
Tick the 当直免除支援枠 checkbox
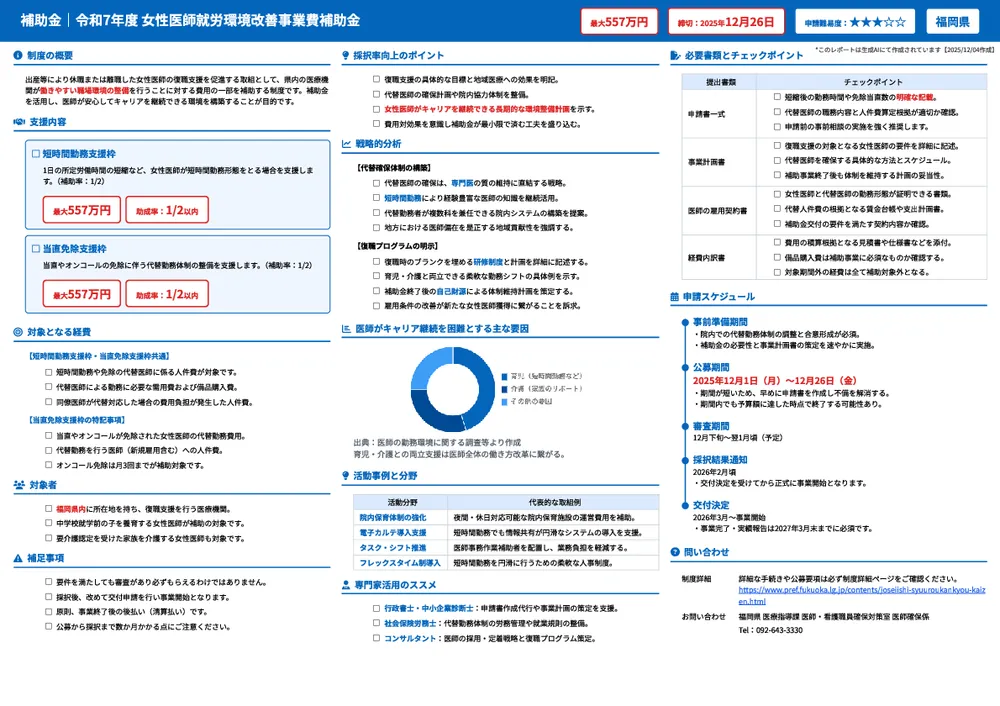pos(36,248)
